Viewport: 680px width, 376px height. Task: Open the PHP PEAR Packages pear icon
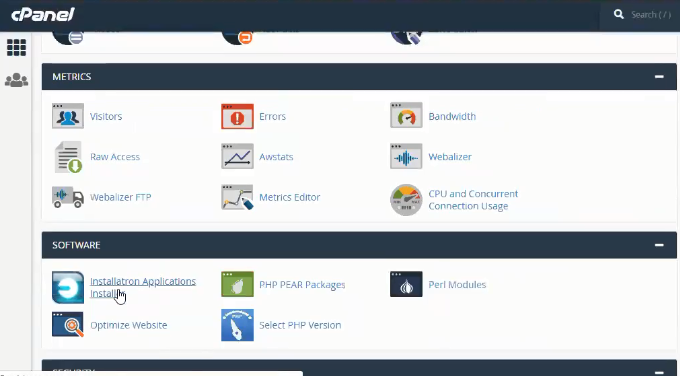[x=237, y=284]
